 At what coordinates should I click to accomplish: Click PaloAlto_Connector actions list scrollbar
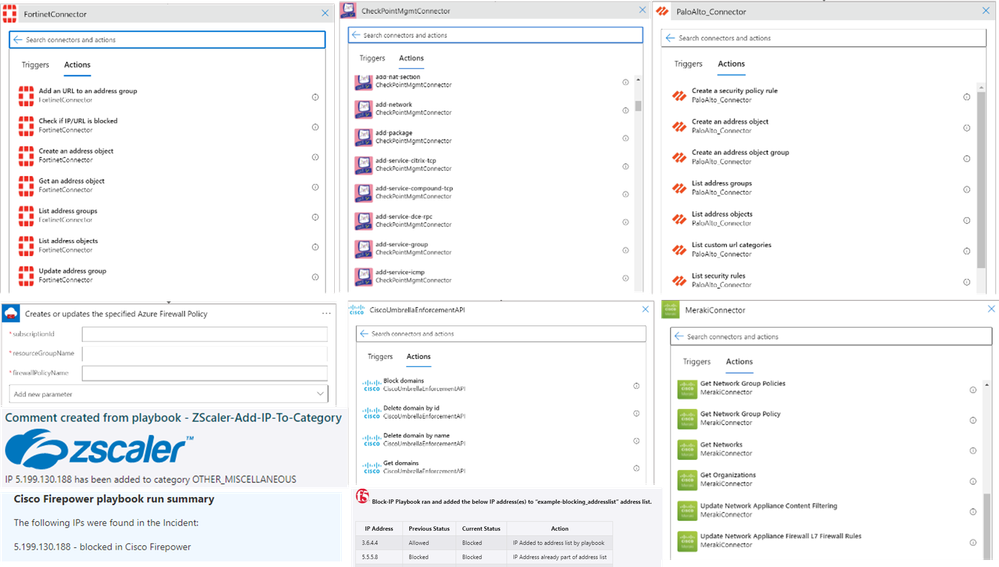tap(981, 180)
